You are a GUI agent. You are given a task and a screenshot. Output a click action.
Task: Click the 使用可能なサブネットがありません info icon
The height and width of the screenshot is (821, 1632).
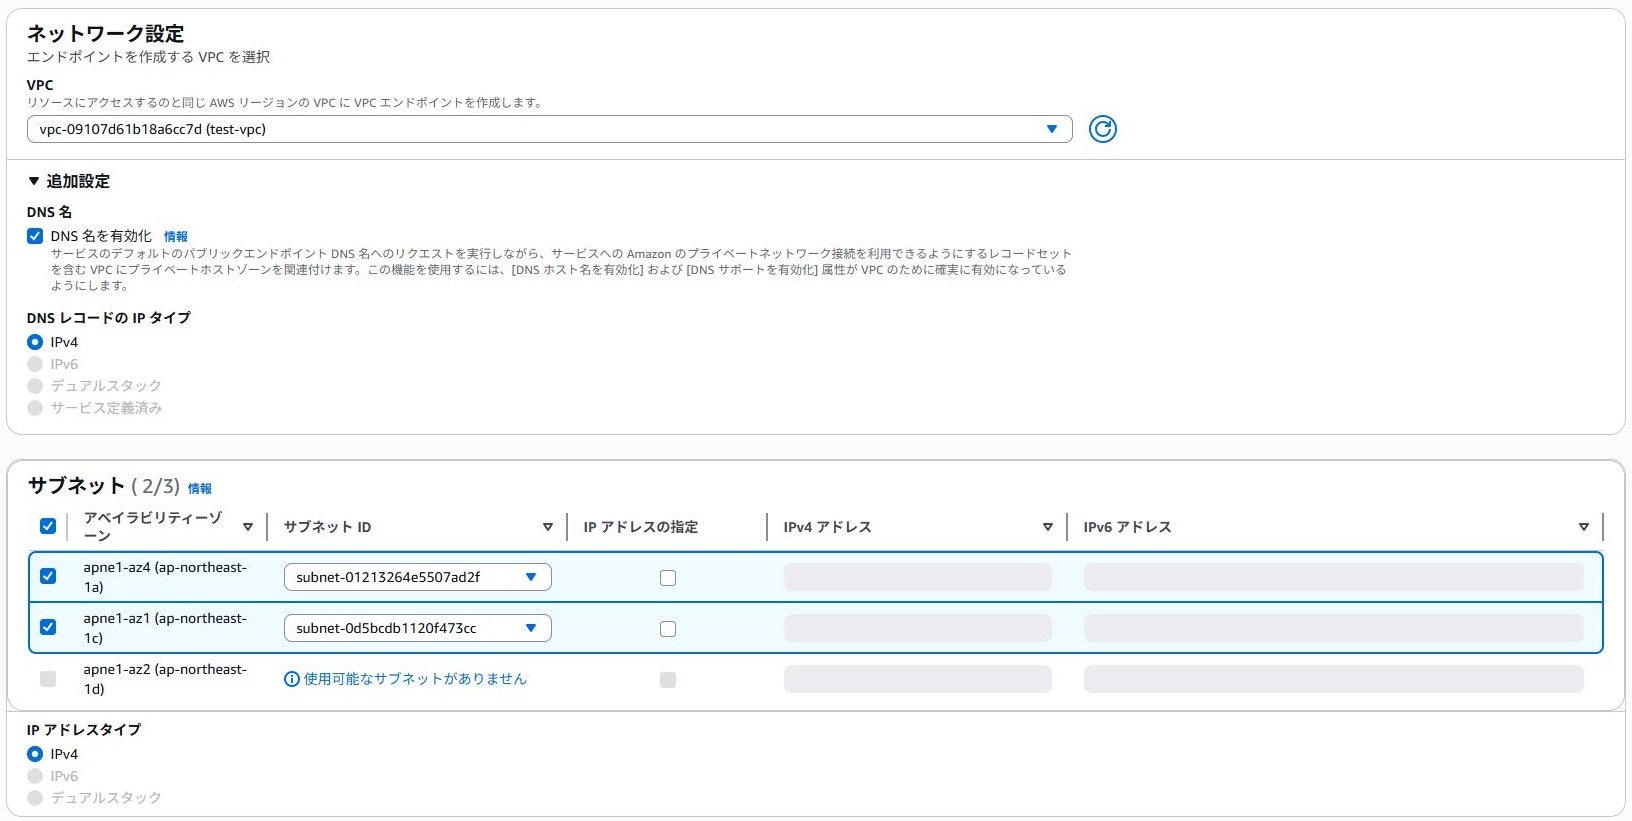pyautogui.click(x=292, y=679)
